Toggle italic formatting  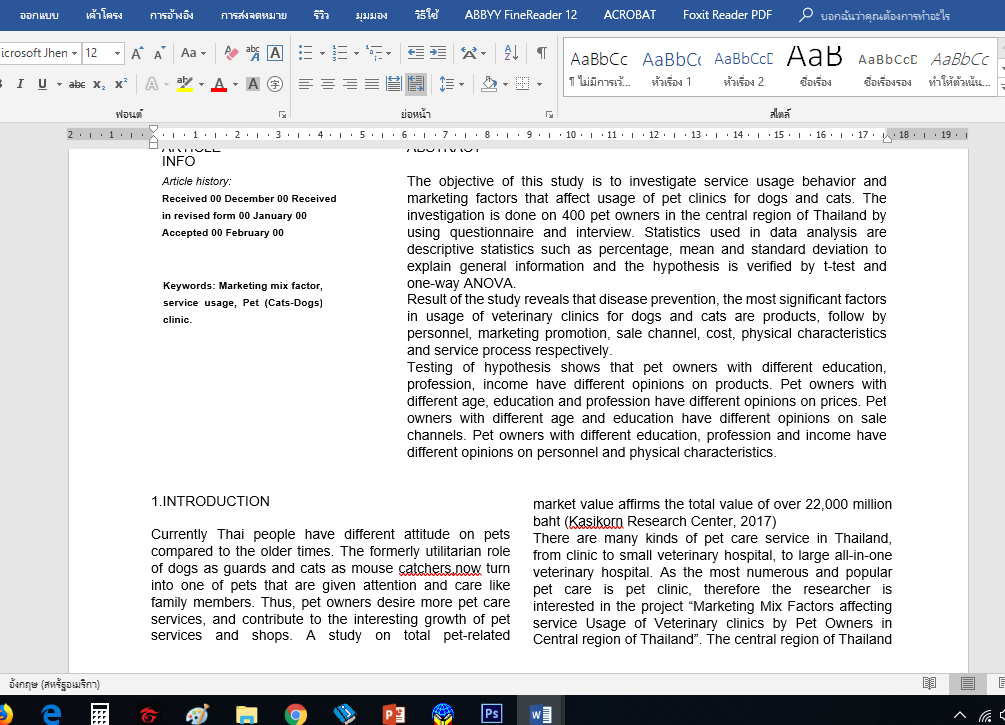(21, 84)
